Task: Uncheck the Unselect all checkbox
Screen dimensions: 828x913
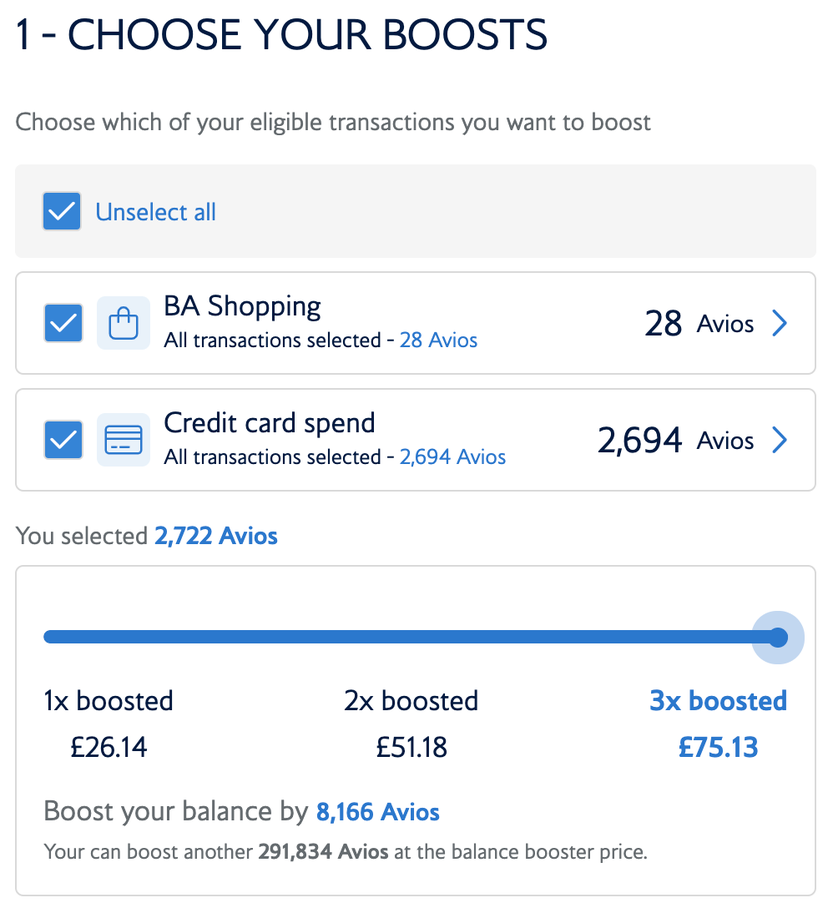Action: click(62, 211)
